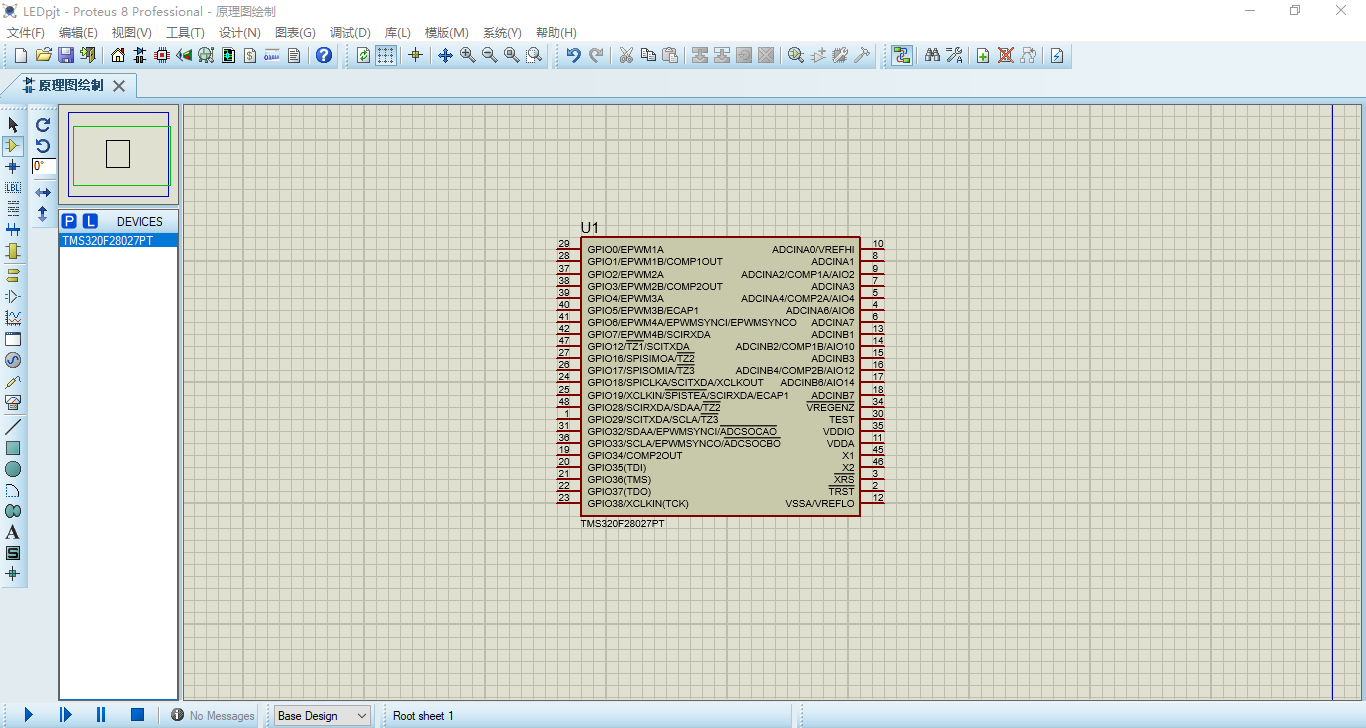The width and height of the screenshot is (1366, 728).
Task: Click the Save project icon
Action: tap(65, 55)
